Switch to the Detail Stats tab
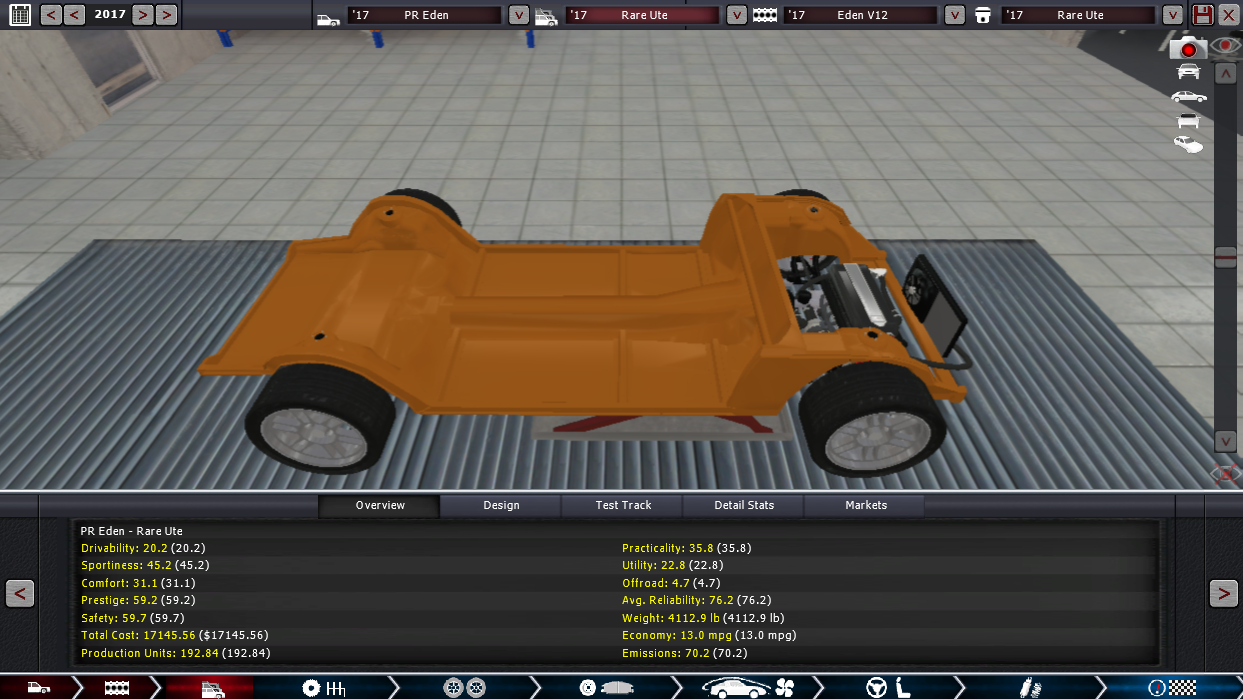This screenshot has width=1243, height=699. tap(744, 505)
